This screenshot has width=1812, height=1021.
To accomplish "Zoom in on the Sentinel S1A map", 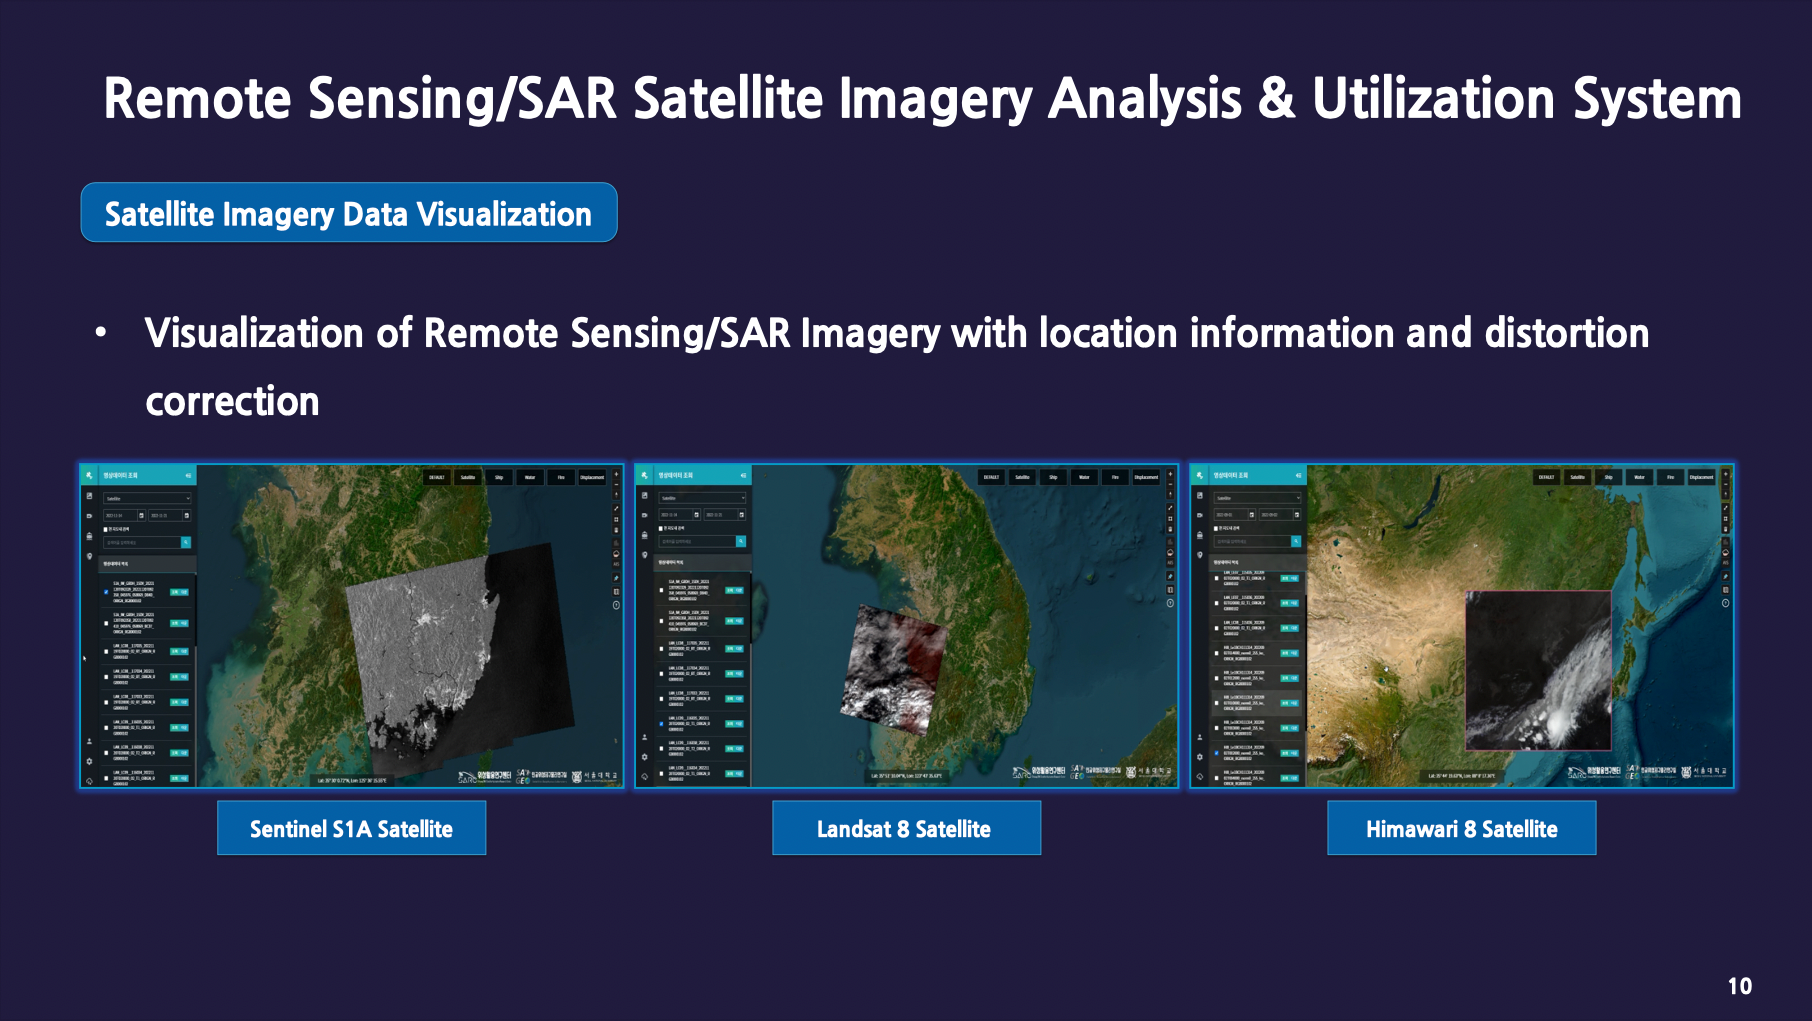I will coord(616,474).
